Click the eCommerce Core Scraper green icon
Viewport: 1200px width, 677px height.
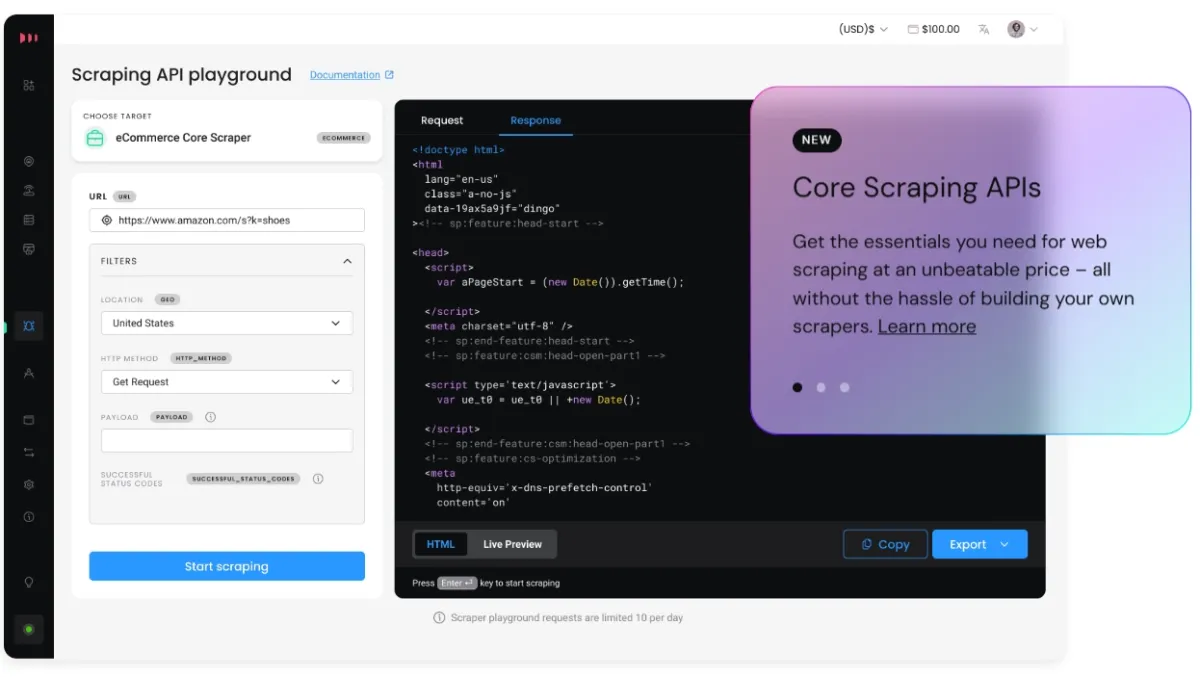coord(95,138)
